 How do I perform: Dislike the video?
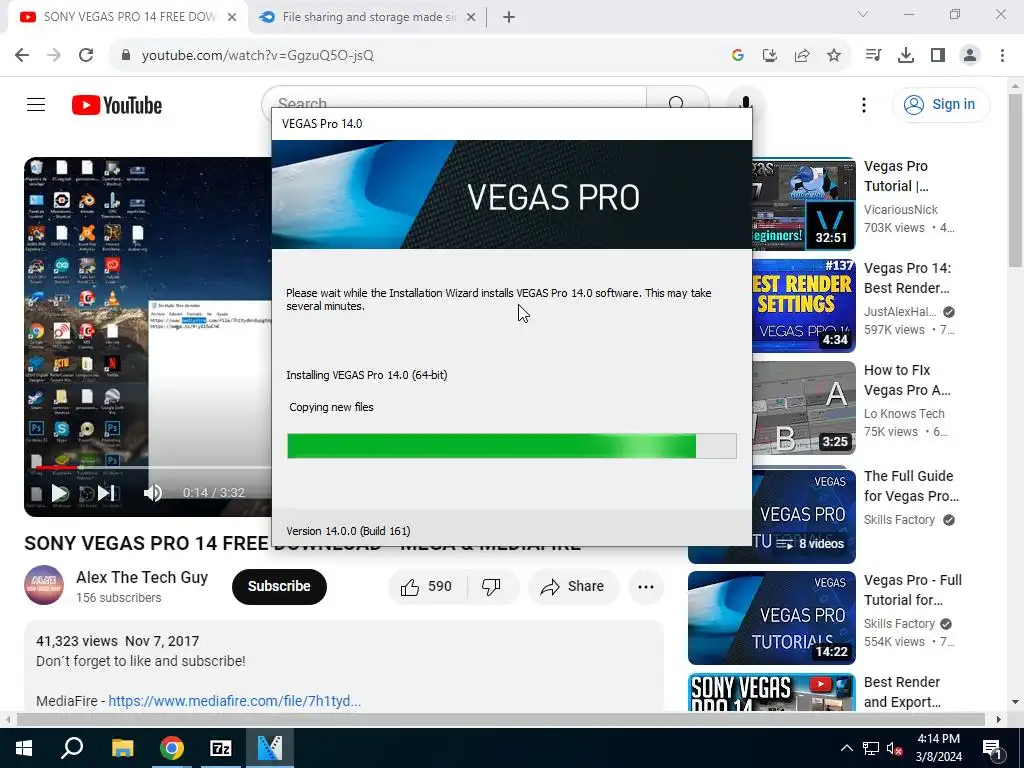(x=492, y=586)
